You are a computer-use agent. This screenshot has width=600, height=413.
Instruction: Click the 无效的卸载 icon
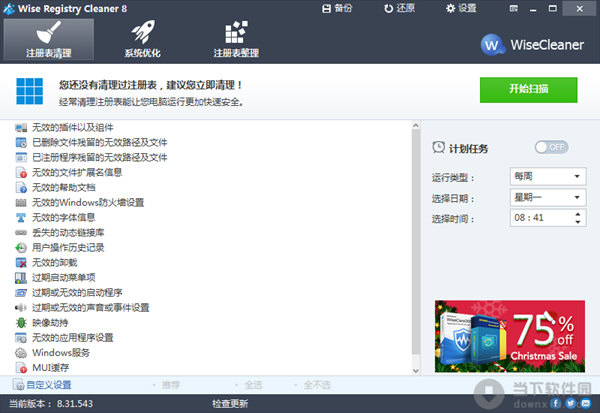(21, 263)
